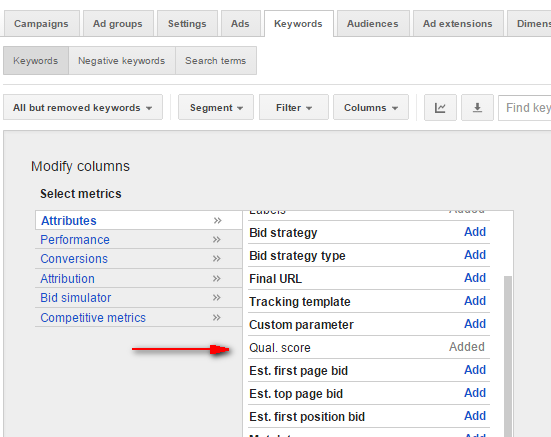The image size is (551, 437).
Task: Expand chevron beside Performance
Action: pyautogui.click(x=217, y=240)
